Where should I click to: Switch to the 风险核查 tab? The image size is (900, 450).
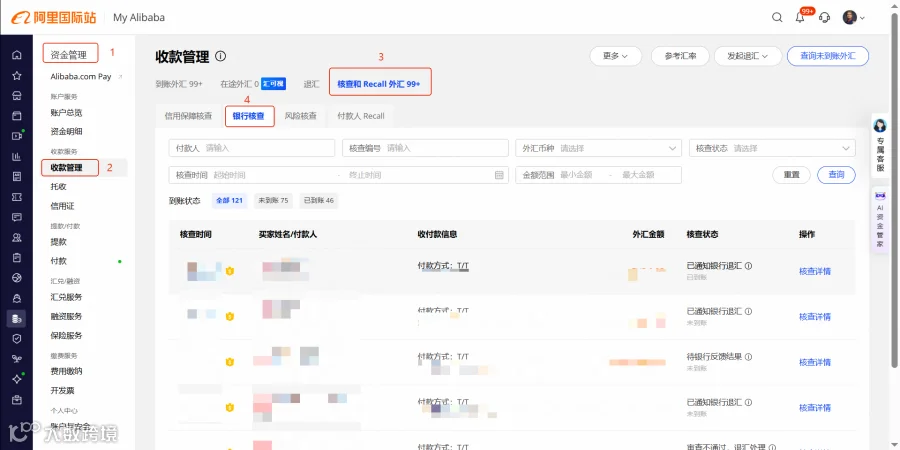point(301,116)
